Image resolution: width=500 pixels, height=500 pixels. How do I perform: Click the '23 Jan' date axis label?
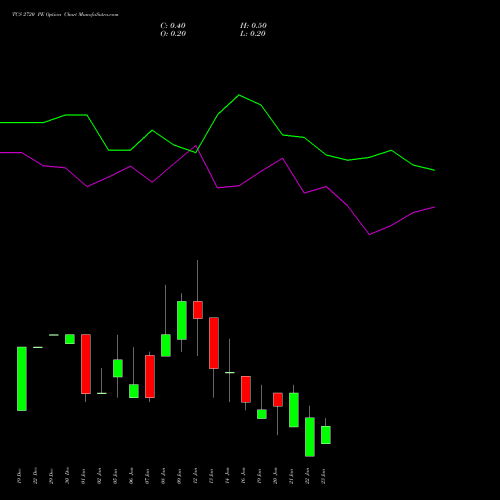point(323,476)
